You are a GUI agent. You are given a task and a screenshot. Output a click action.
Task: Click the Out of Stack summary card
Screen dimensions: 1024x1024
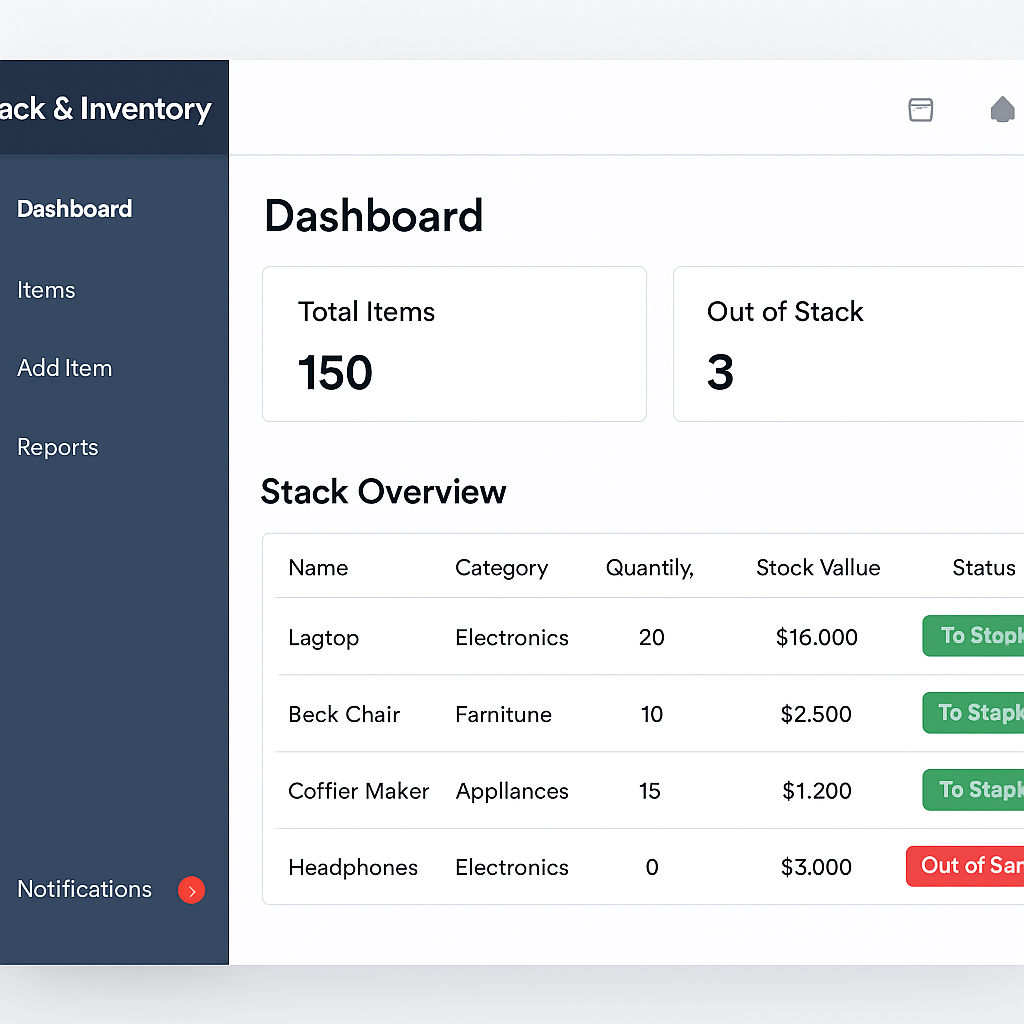[x=848, y=343]
